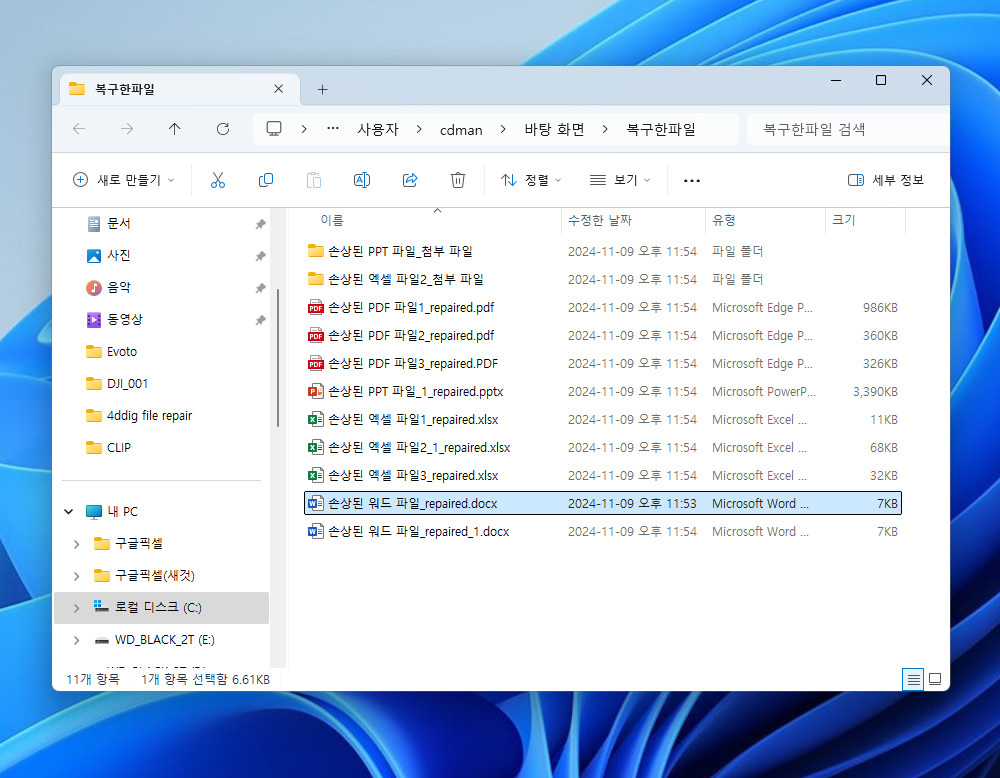Collapse the 내 PC tree node
Image resolution: width=1000 pixels, height=778 pixels.
coord(69,511)
